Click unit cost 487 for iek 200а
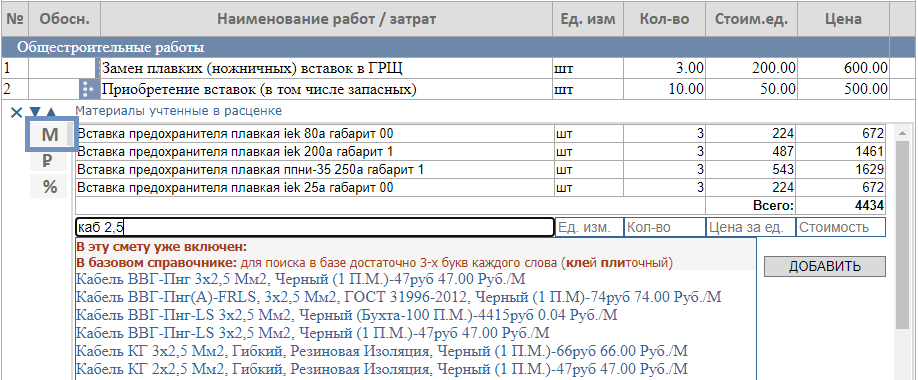The height and width of the screenshot is (380, 918). (751, 152)
